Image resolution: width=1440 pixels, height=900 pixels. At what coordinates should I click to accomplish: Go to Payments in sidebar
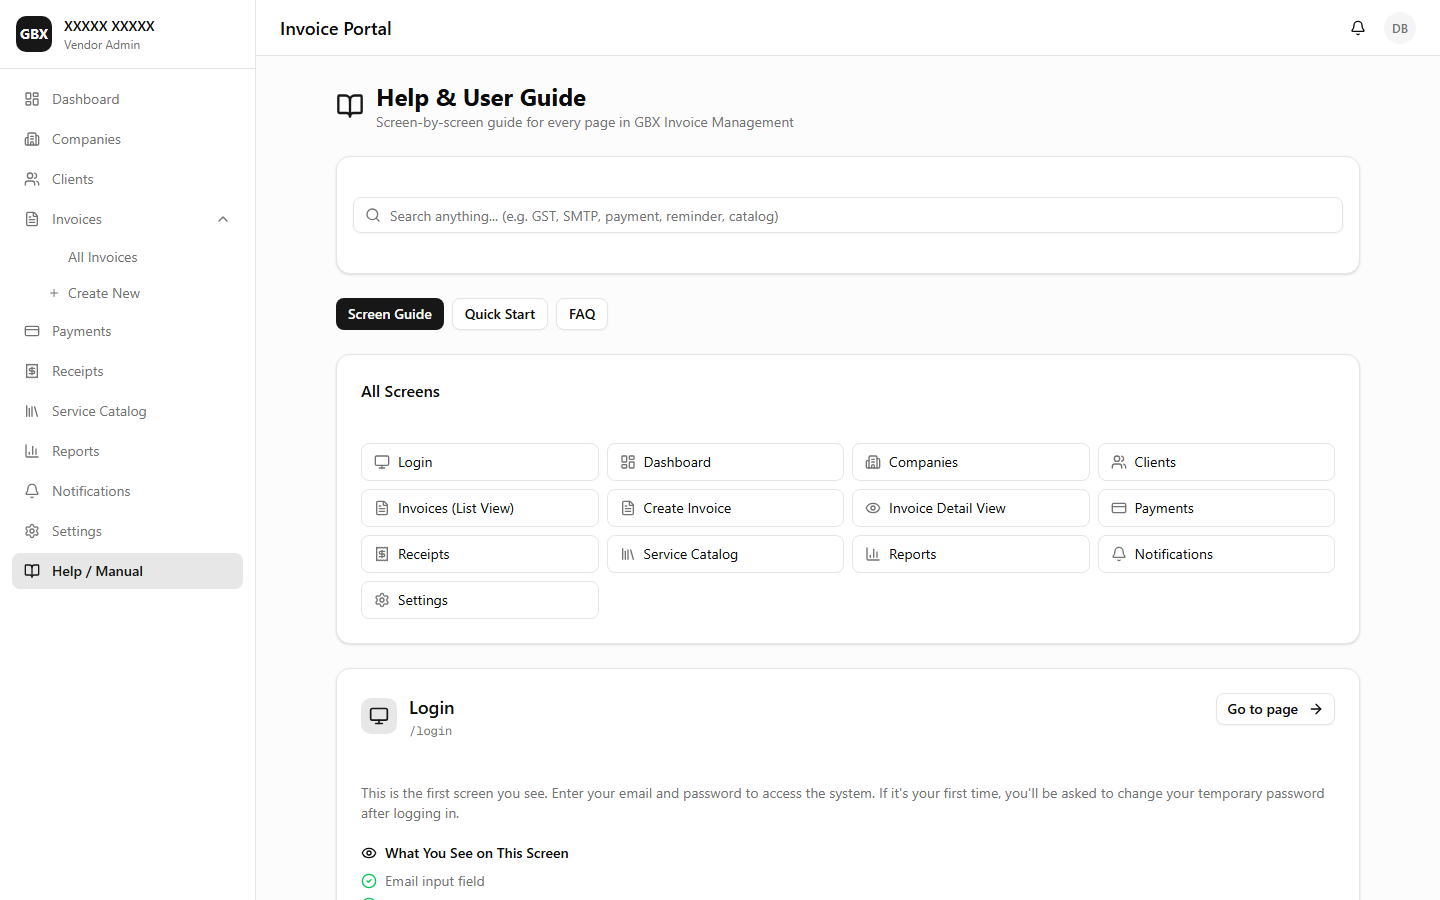click(x=128, y=331)
